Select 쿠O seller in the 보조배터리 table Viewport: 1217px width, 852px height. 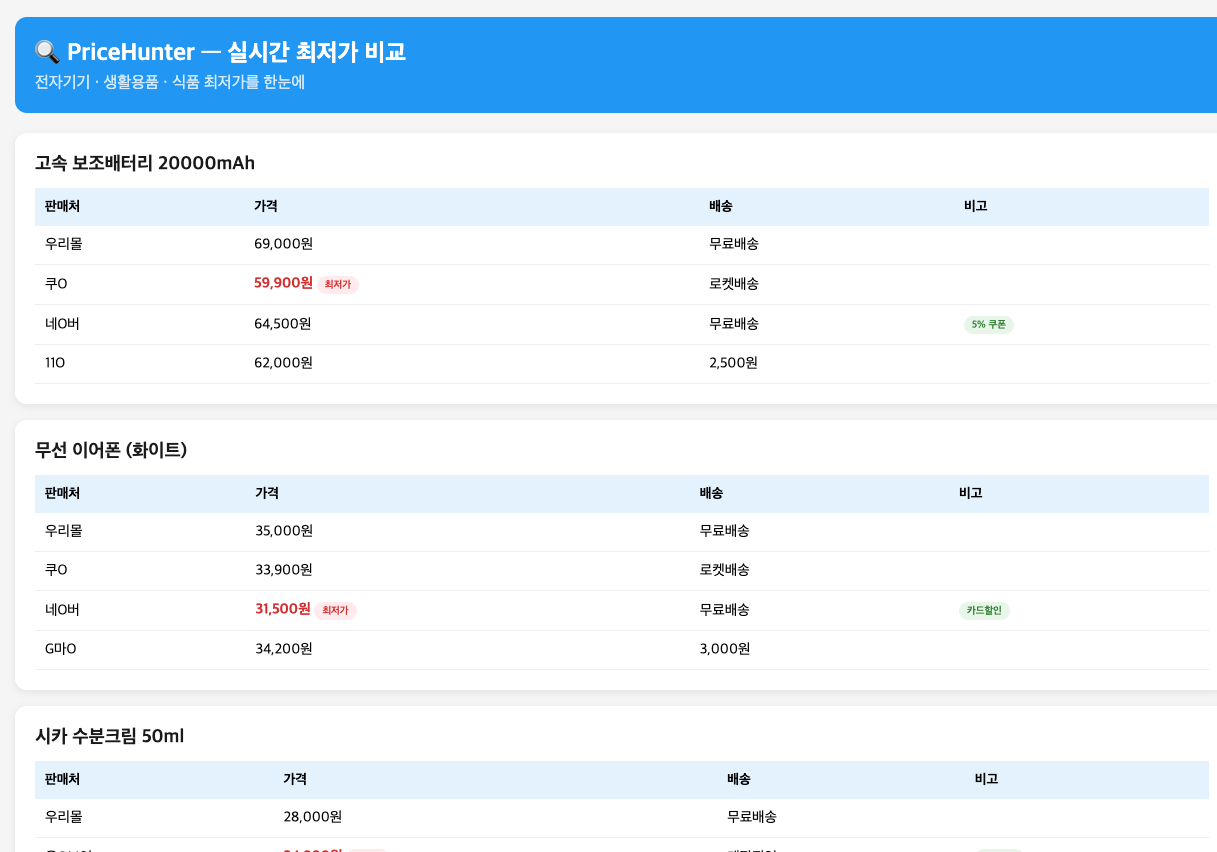(x=56, y=284)
